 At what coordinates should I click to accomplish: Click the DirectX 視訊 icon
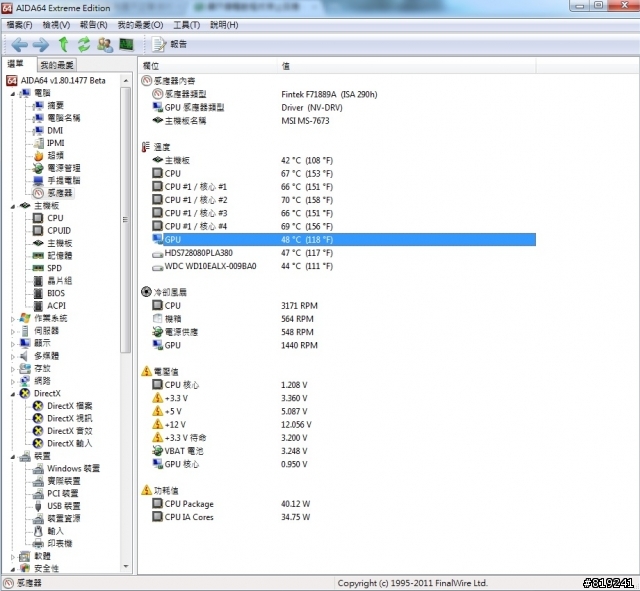click(x=38, y=419)
